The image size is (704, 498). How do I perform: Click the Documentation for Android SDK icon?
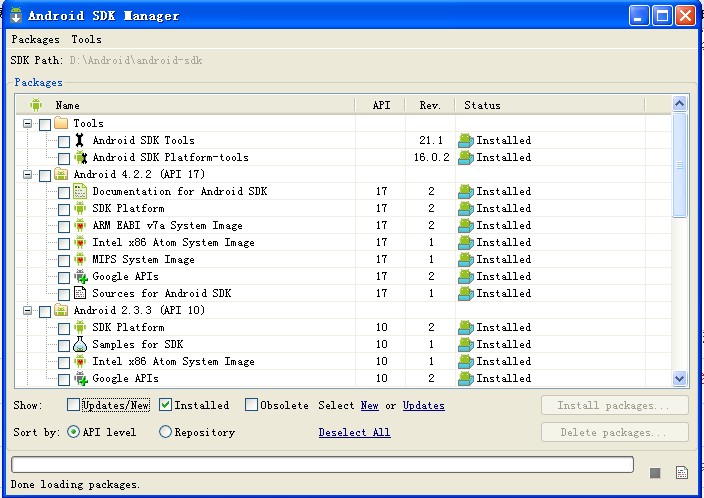[x=80, y=191]
